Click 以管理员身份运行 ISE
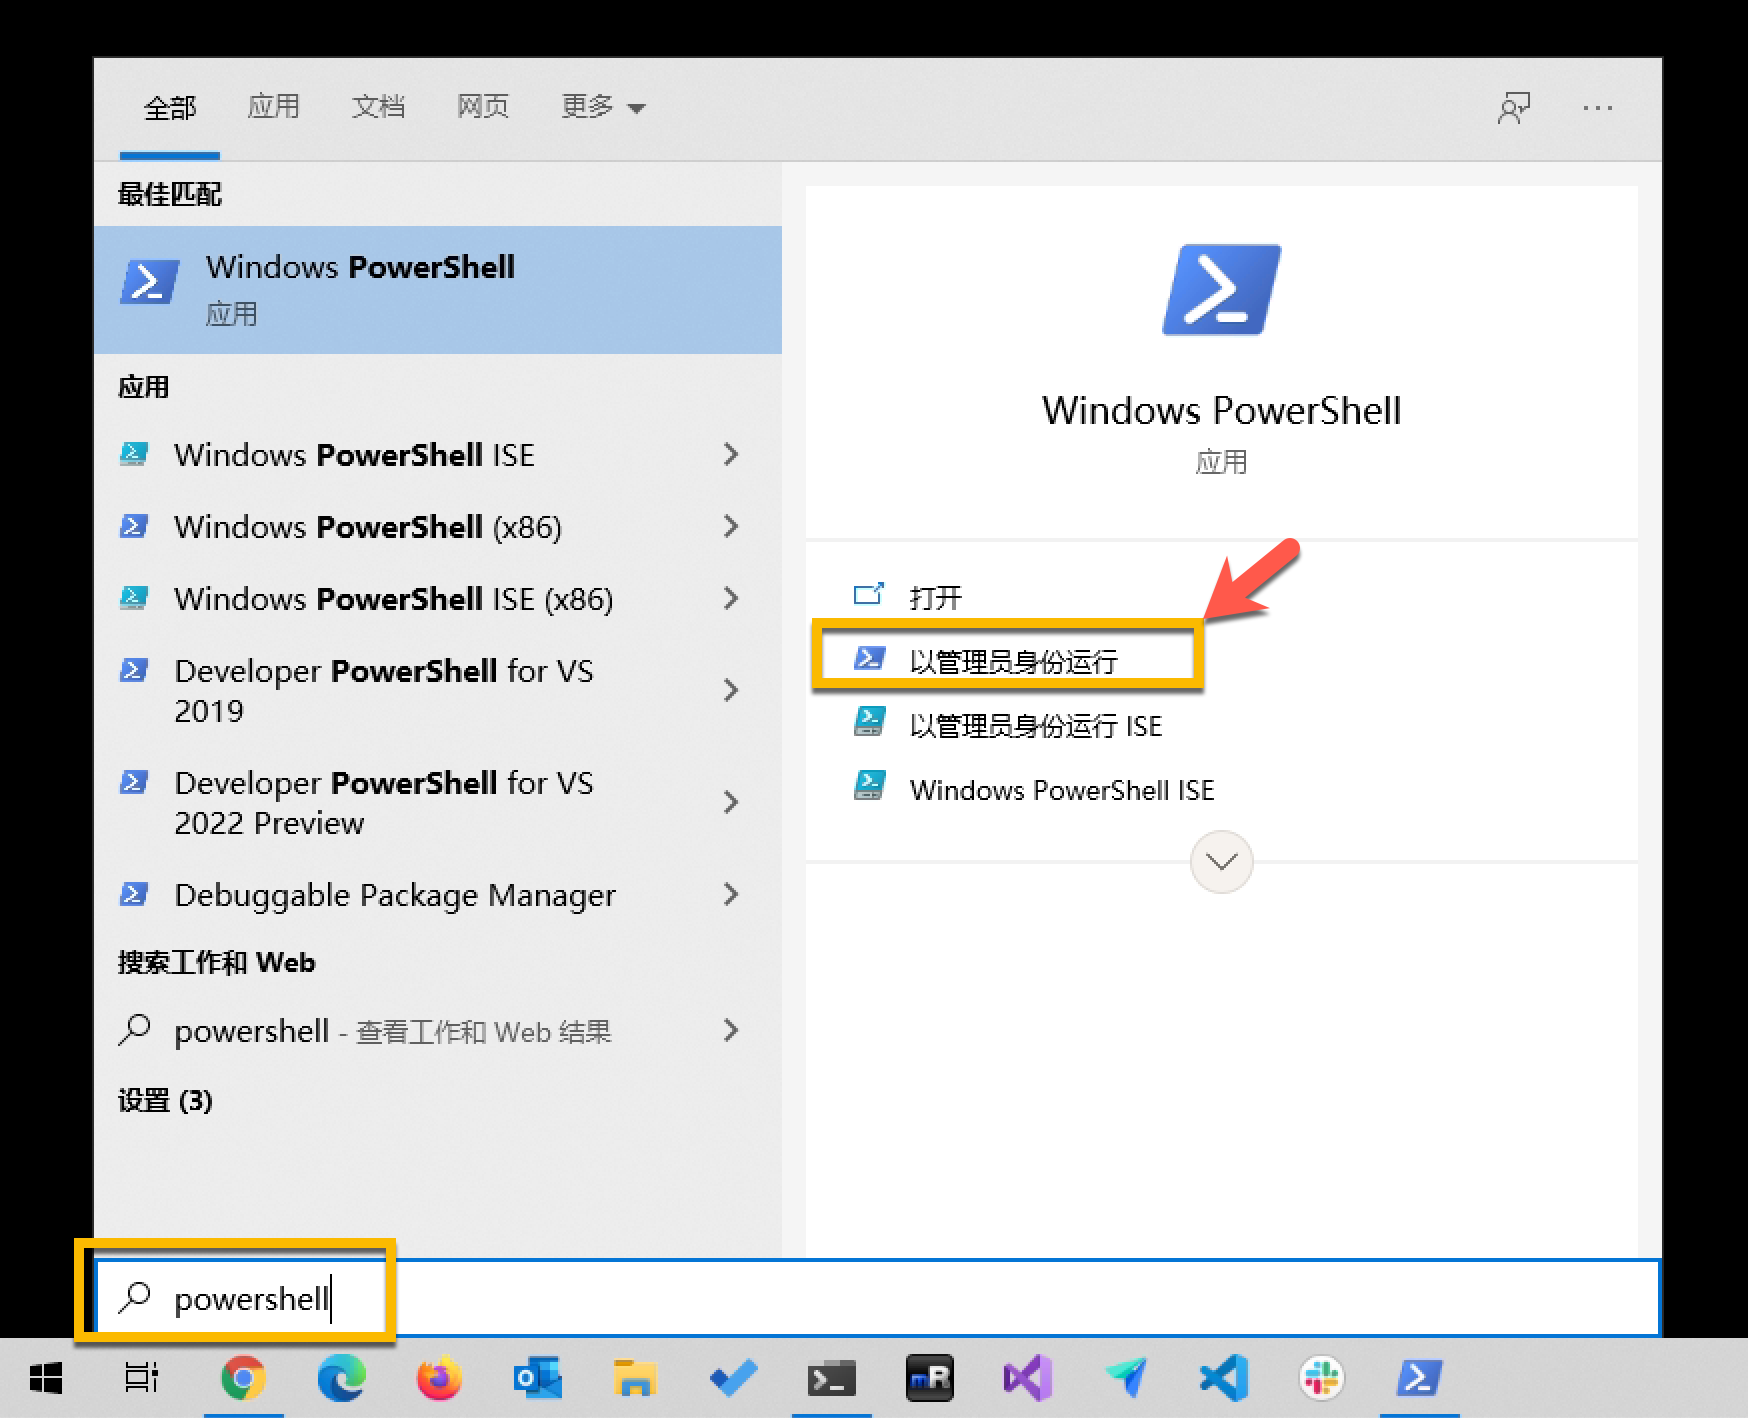This screenshot has width=1748, height=1418. coord(1035,725)
